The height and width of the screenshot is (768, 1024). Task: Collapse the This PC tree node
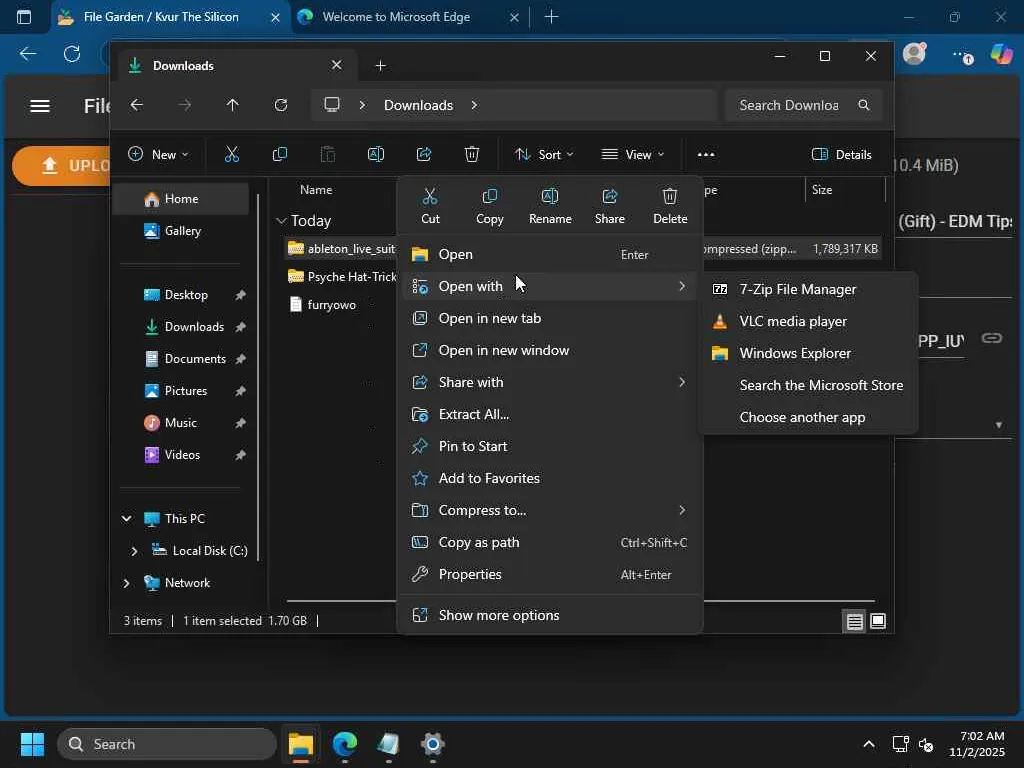click(x=127, y=519)
